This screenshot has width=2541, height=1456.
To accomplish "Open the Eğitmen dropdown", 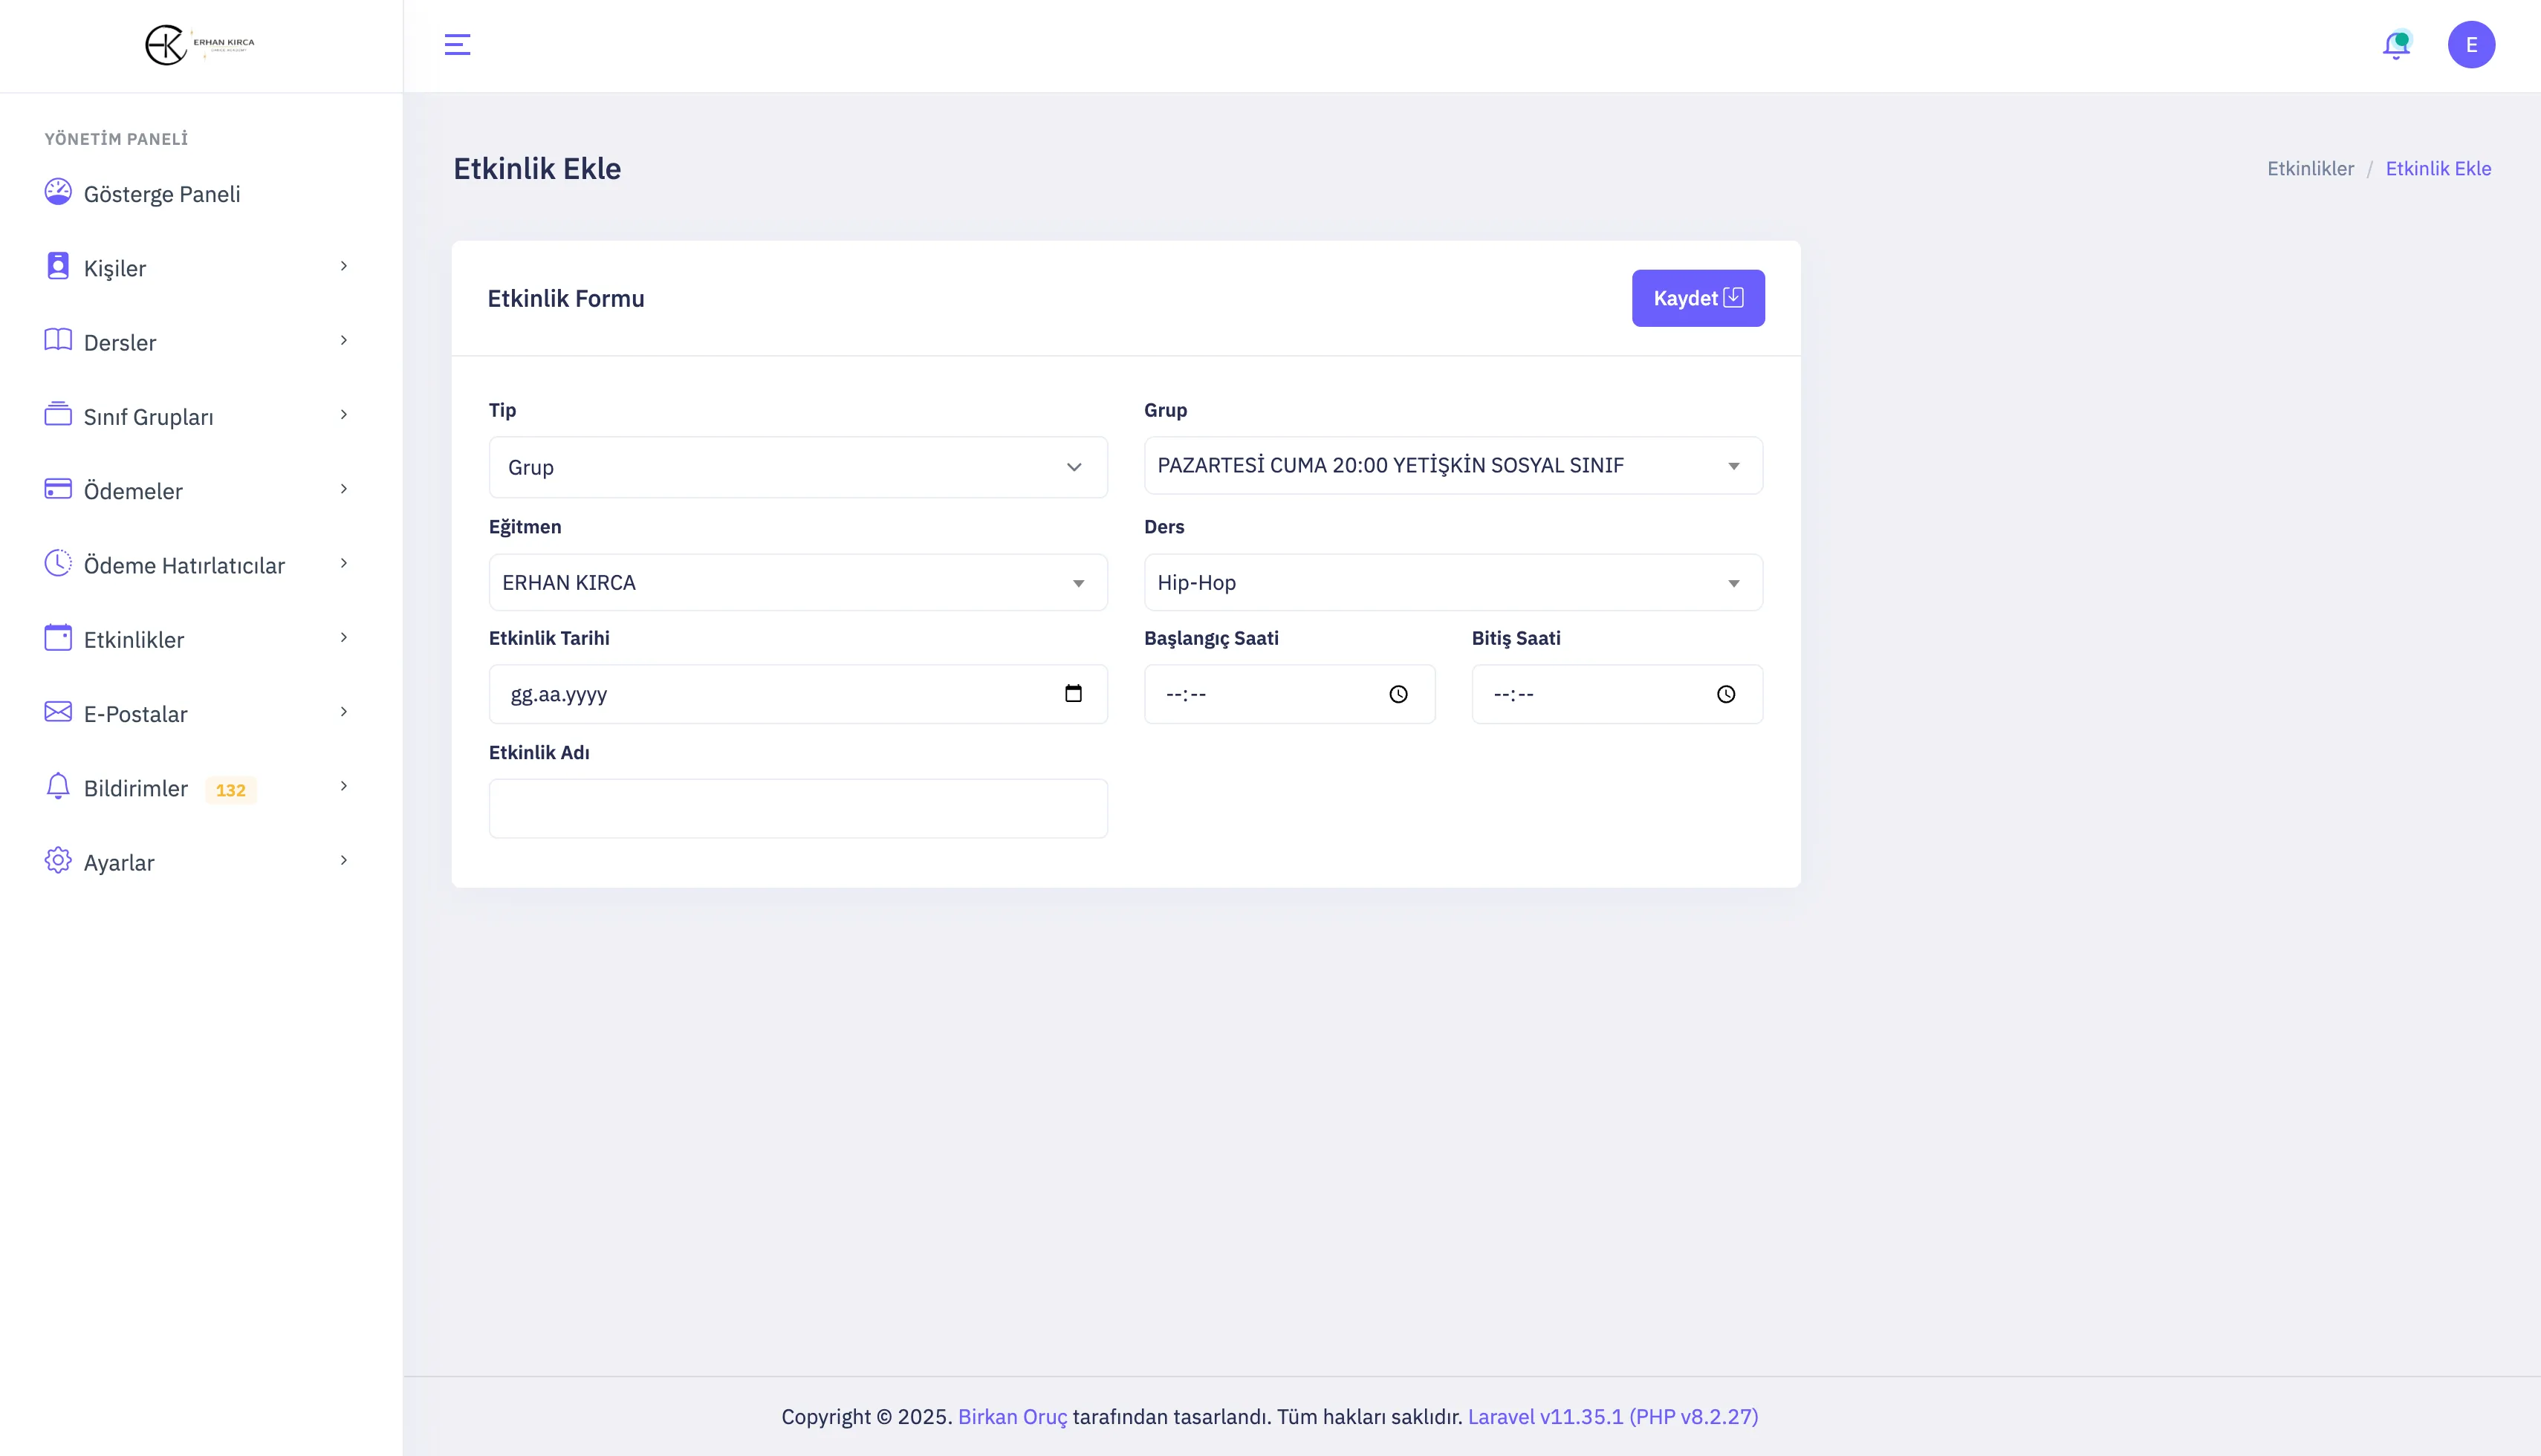I will tap(797, 583).
